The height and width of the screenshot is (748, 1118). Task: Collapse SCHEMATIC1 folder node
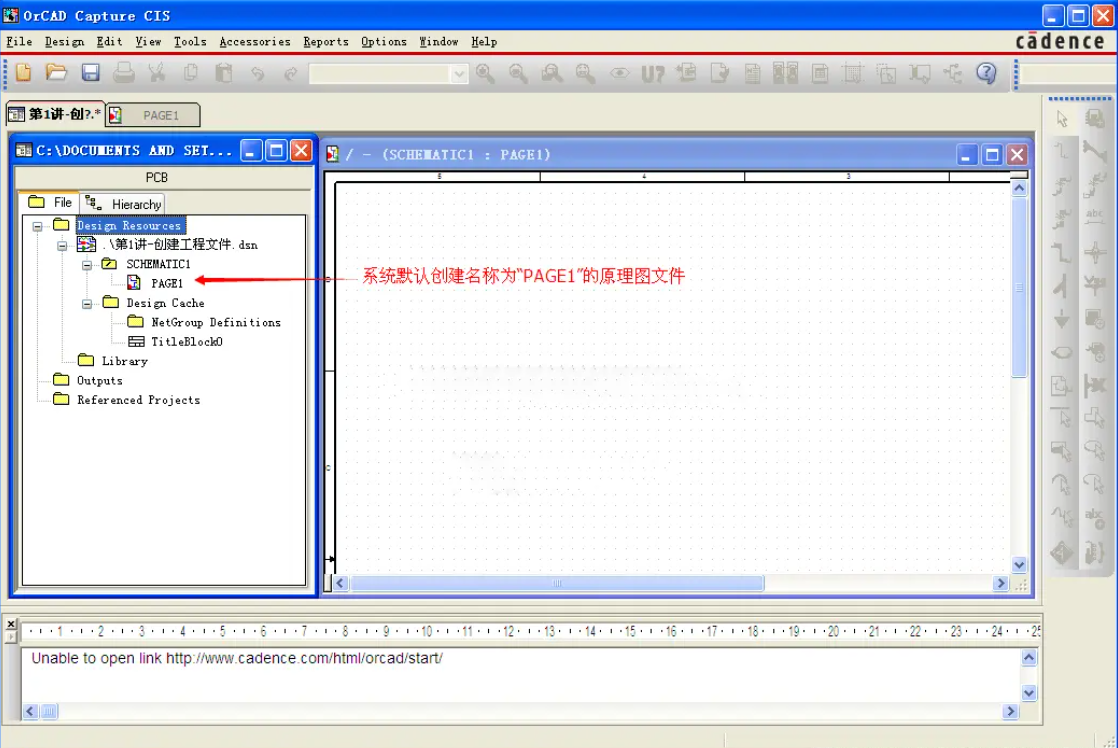point(87,265)
